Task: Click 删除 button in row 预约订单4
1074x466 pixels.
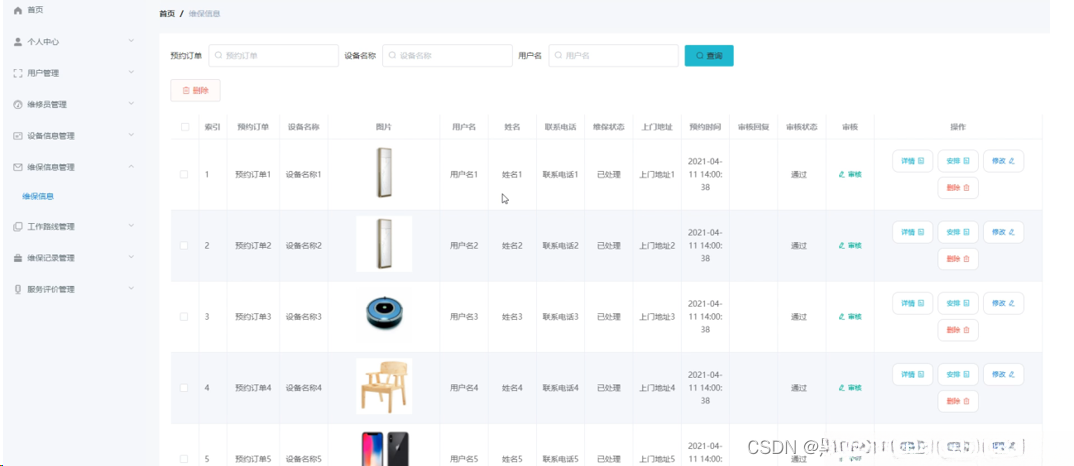Action: point(958,402)
